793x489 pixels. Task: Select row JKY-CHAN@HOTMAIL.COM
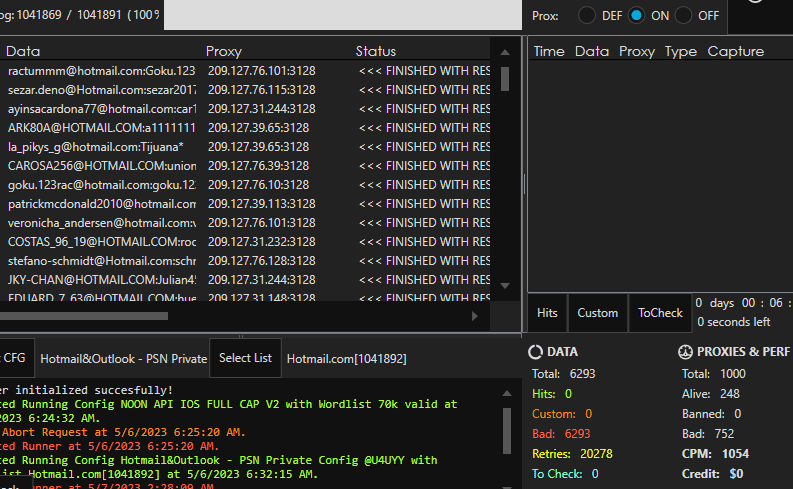[245, 280]
